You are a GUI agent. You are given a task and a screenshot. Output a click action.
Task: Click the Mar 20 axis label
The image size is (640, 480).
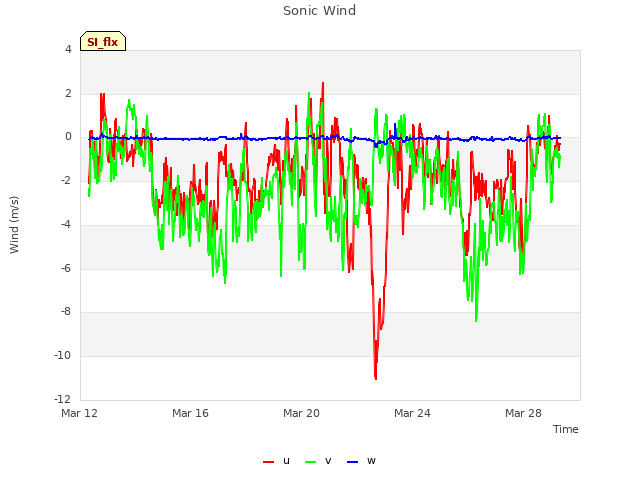tap(301, 413)
